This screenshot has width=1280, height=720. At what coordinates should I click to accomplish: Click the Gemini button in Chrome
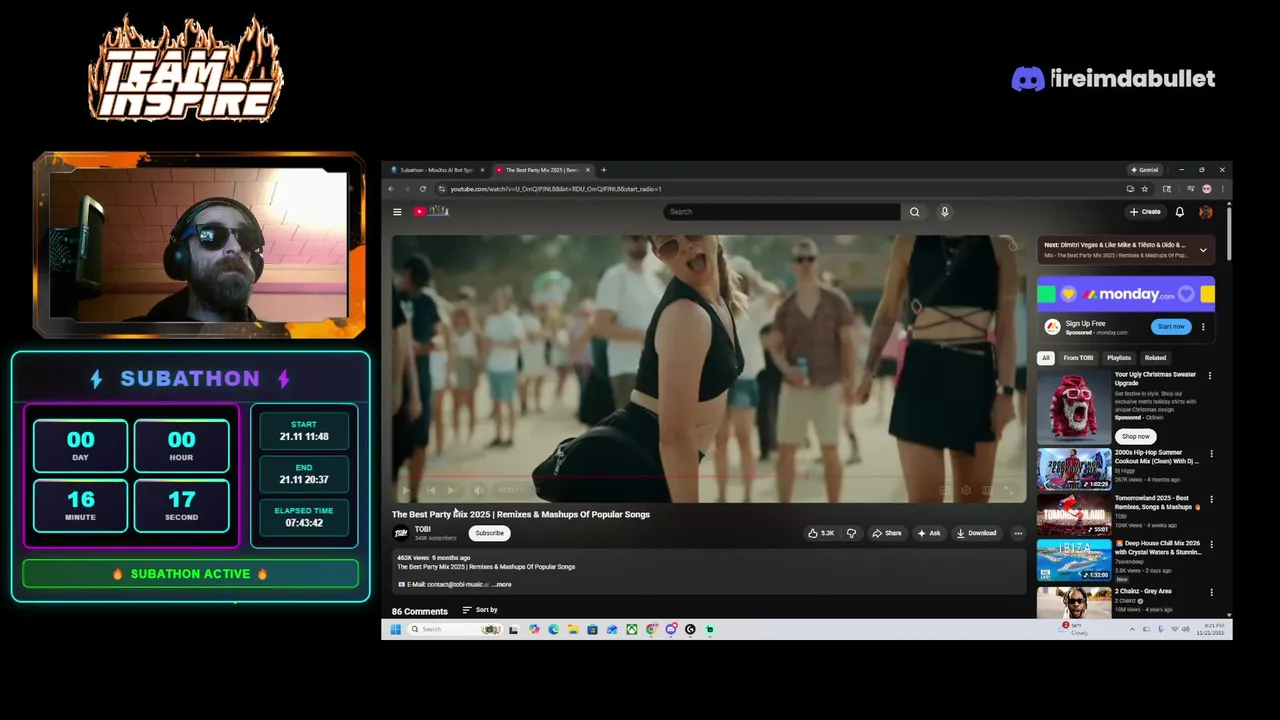[x=1144, y=170]
